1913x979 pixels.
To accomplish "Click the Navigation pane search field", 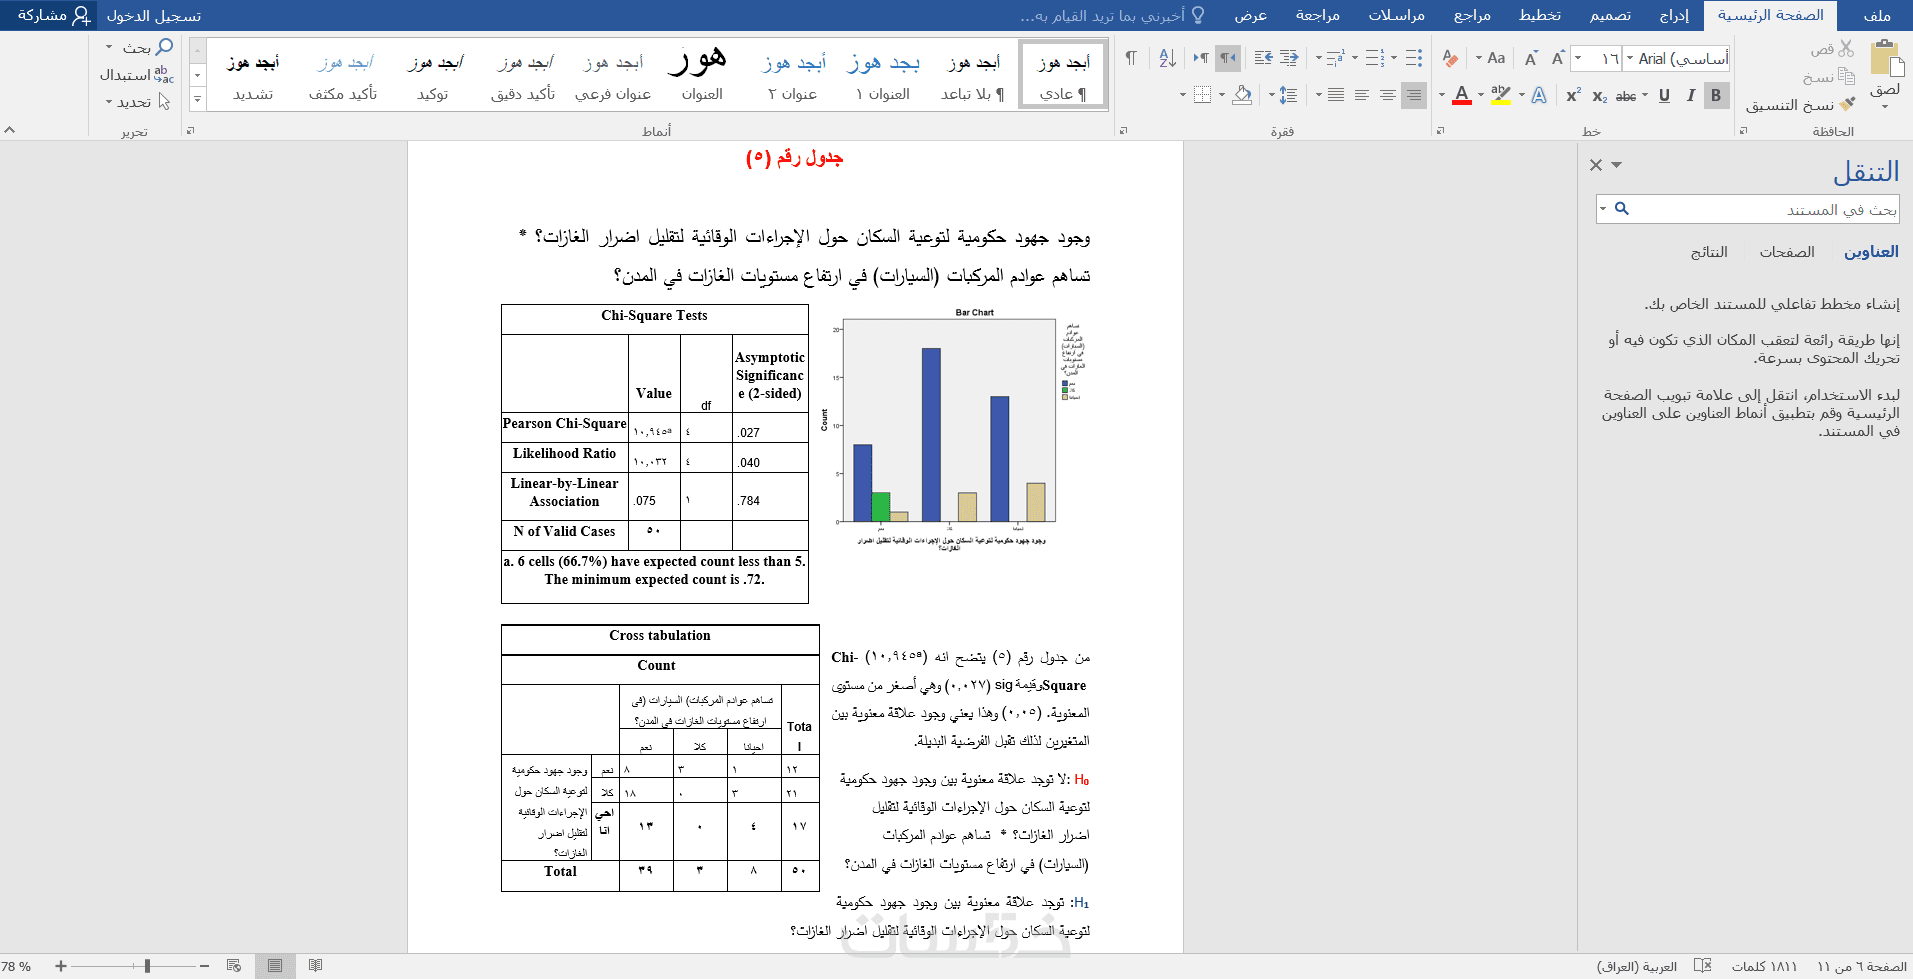I will click(1747, 209).
